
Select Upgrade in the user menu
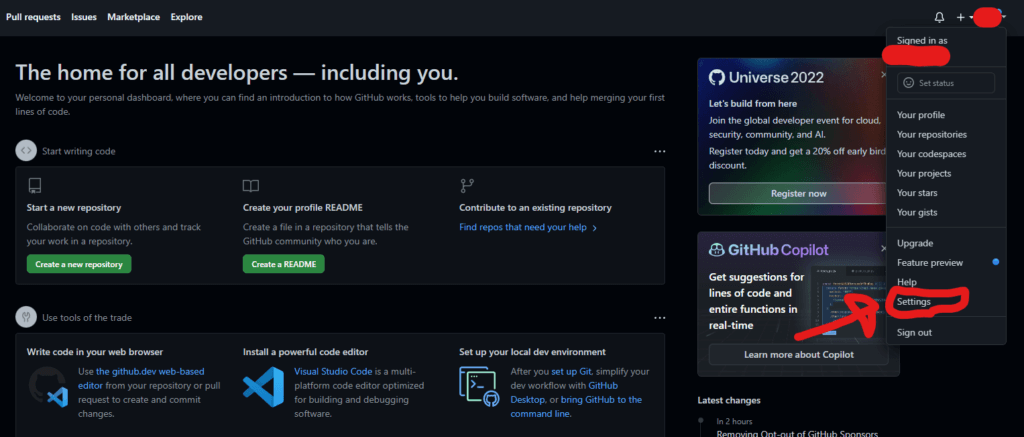[915, 243]
